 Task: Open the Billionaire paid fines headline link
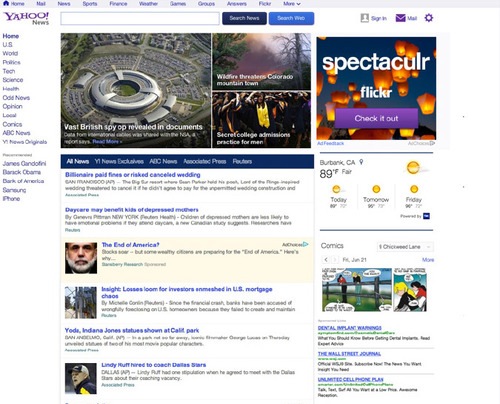[x=133, y=175]
